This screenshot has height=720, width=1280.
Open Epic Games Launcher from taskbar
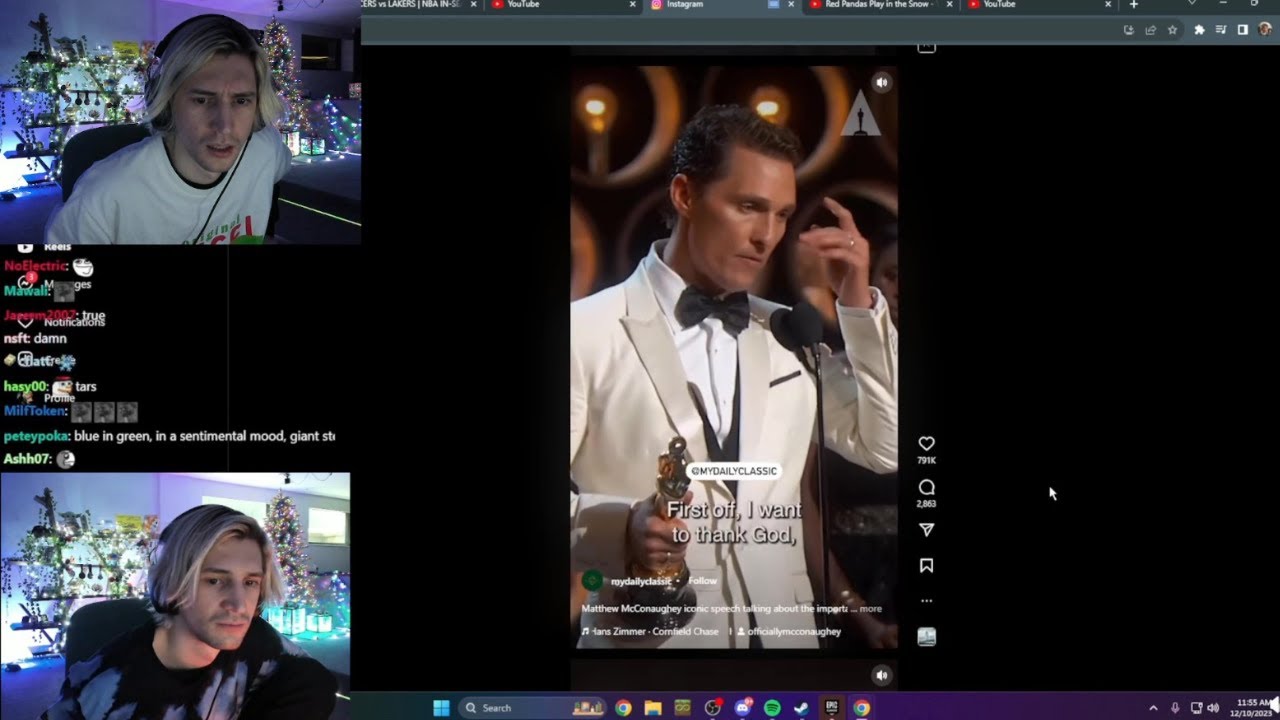832,708
